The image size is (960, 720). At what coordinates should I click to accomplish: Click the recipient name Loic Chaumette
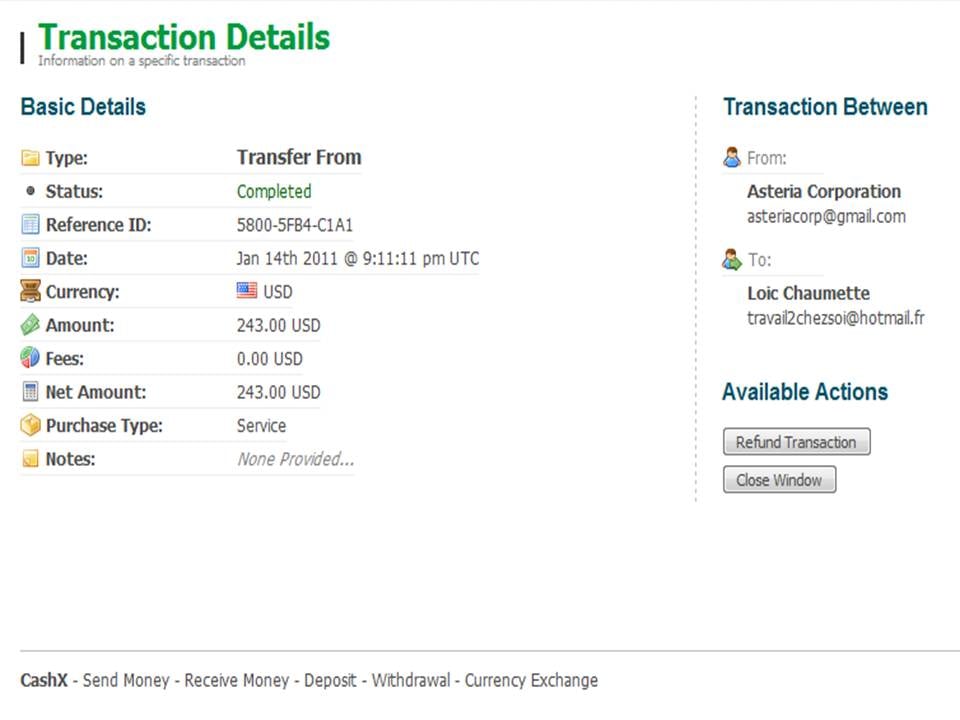coord(808,293)
